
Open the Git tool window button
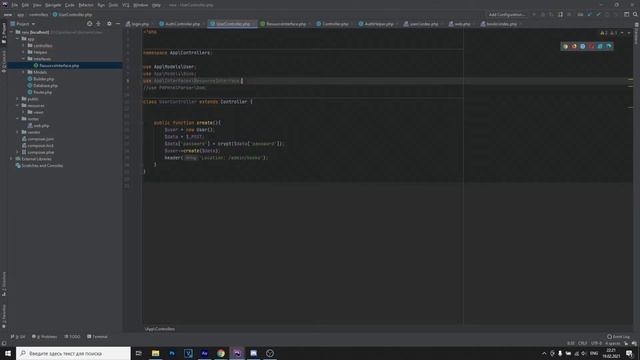click(x=18, y=336)
